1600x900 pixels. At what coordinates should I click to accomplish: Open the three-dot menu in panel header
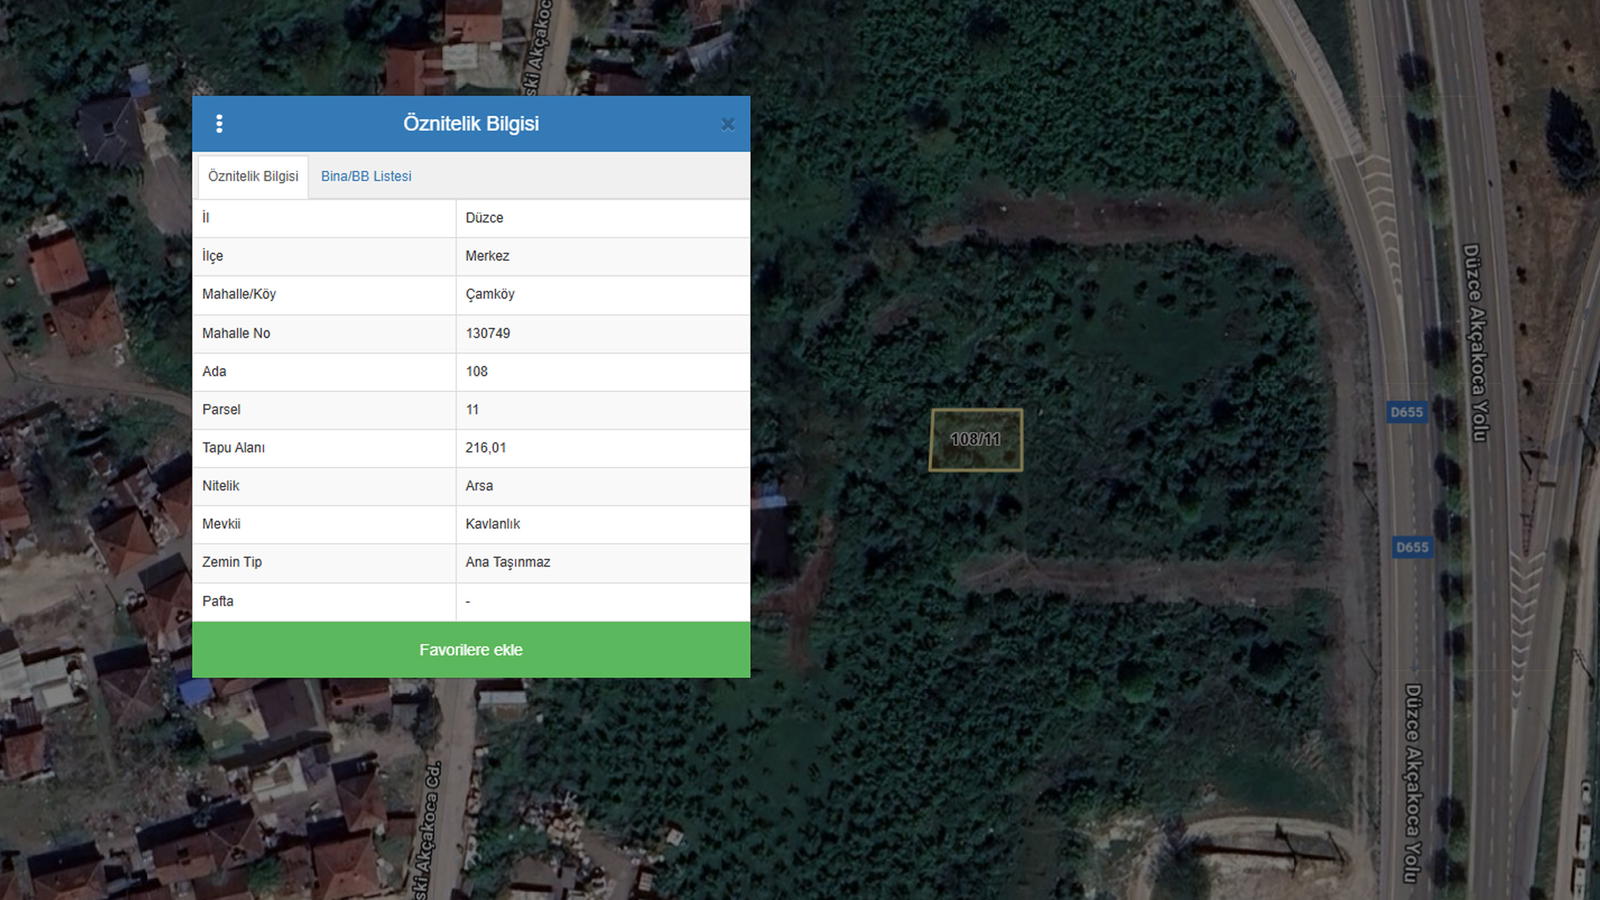point(219,124)
